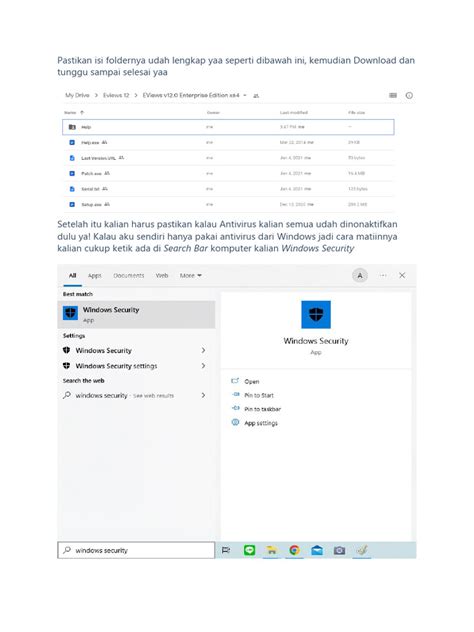Screen dimensions: 474x632
Task: Open LINE app from the taskbar
Action: tap(249, 550)
